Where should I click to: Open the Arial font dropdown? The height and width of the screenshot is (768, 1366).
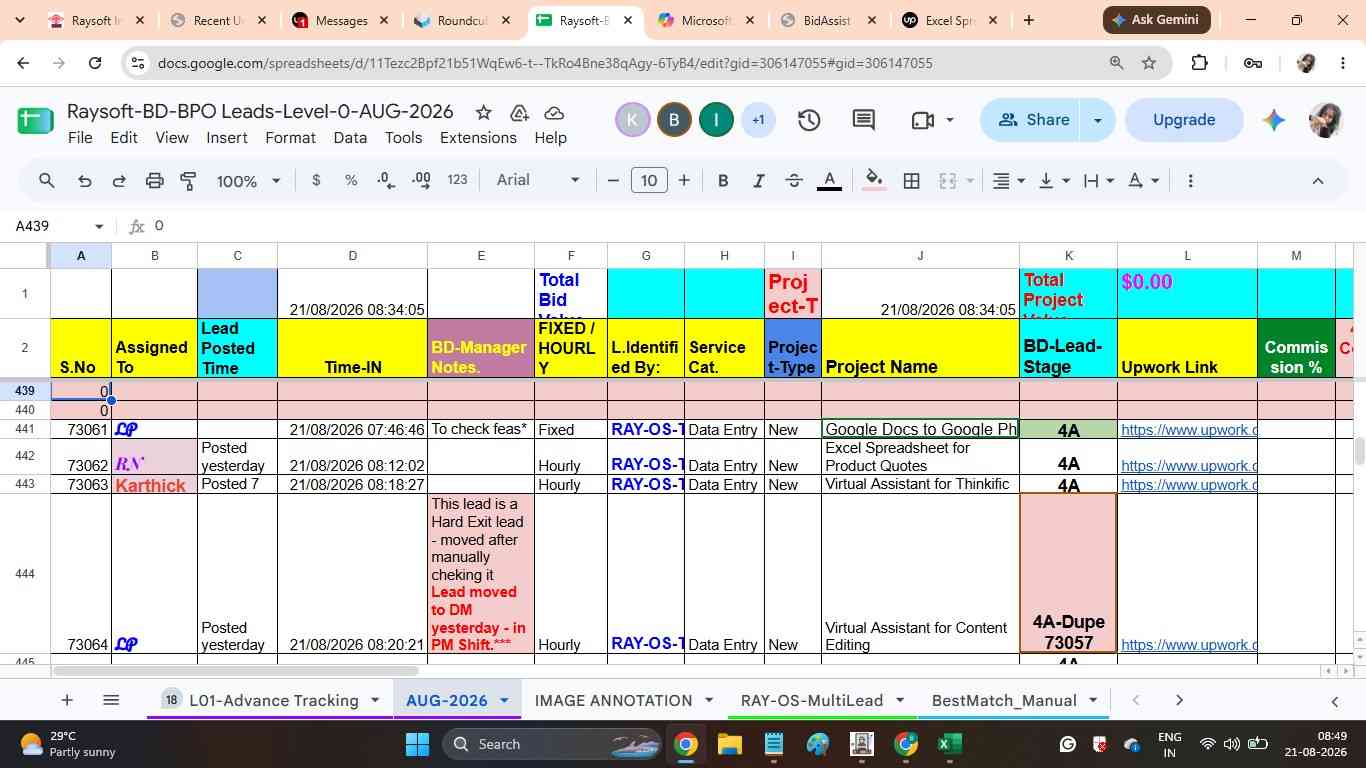pyautogui.click(x=538, y=180)
